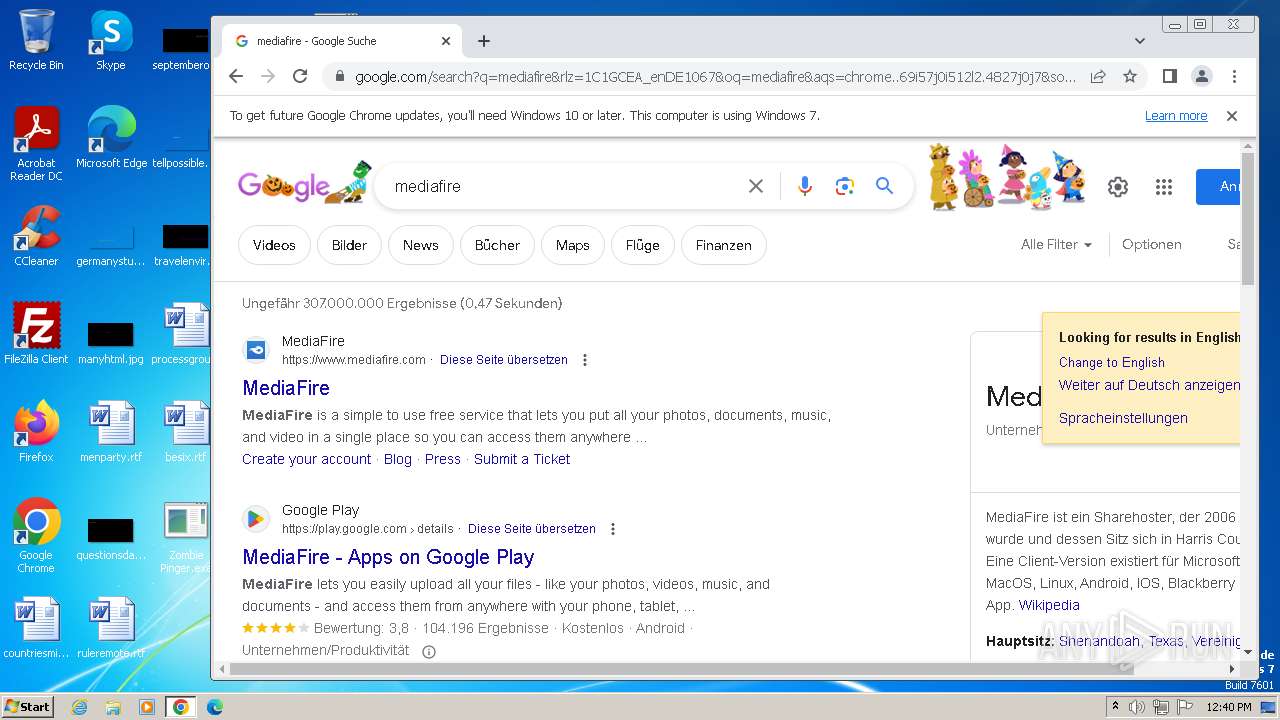Open Wikipedia link in knowledge panel
1280x720 pixels.
click(x=1049, y=605)
